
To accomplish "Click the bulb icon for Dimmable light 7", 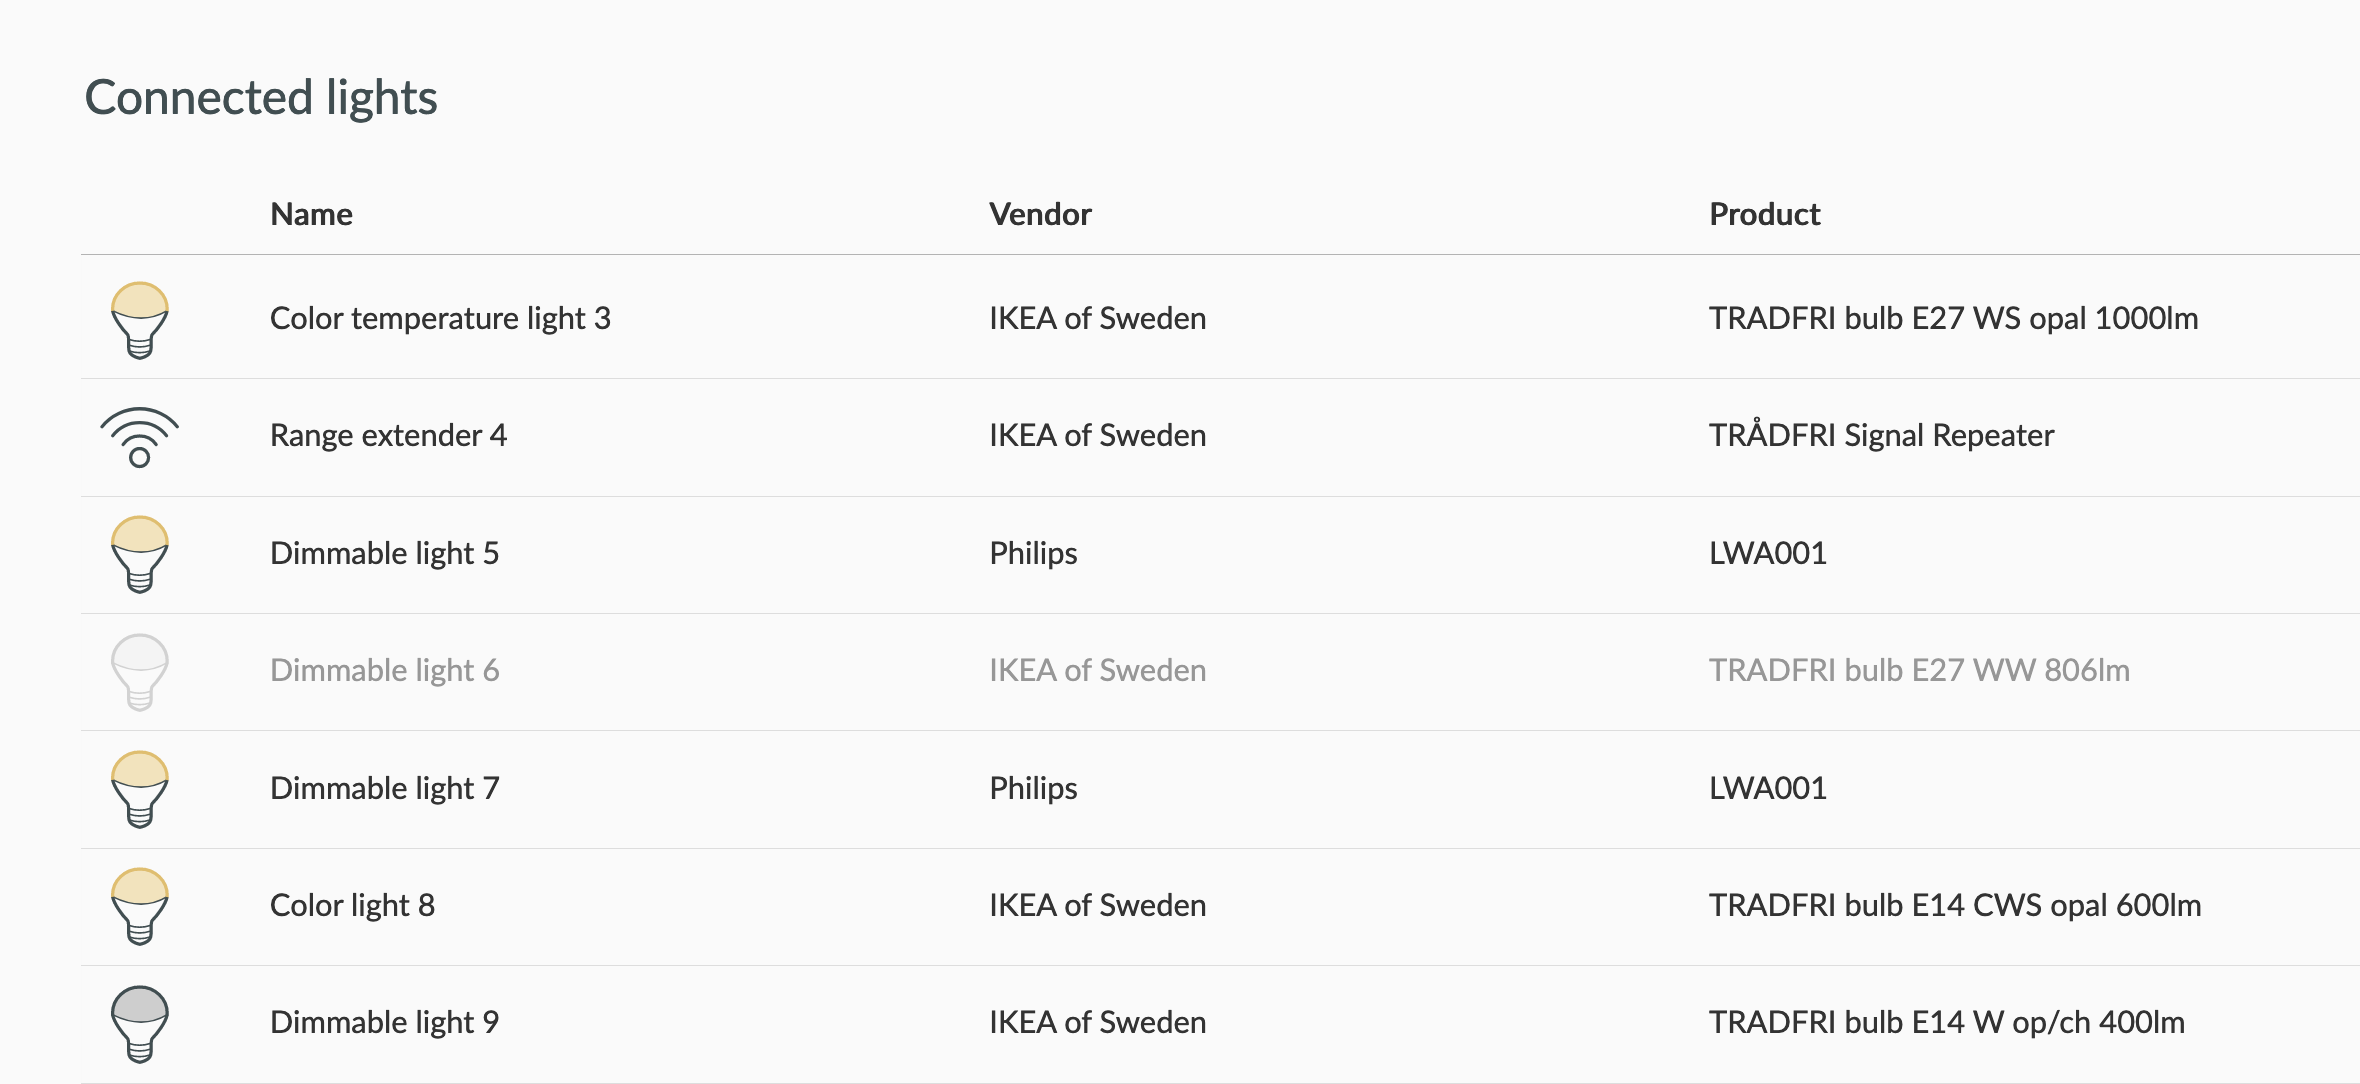I will tap(140, 789).
